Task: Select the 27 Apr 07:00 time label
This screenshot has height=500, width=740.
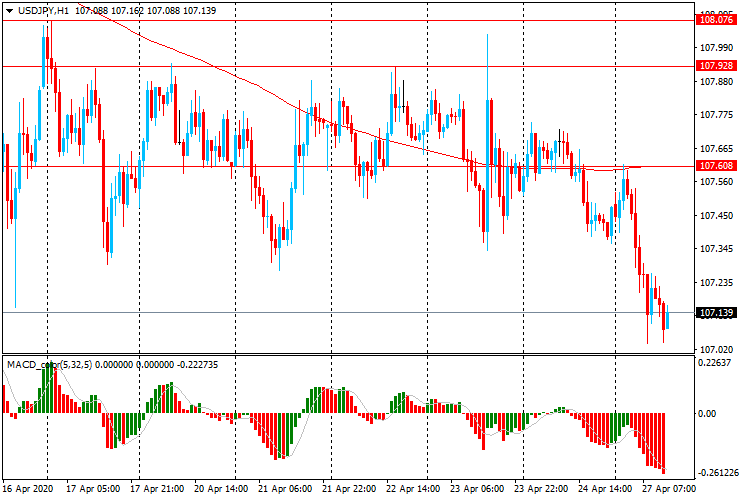Action: coord(668,489)
